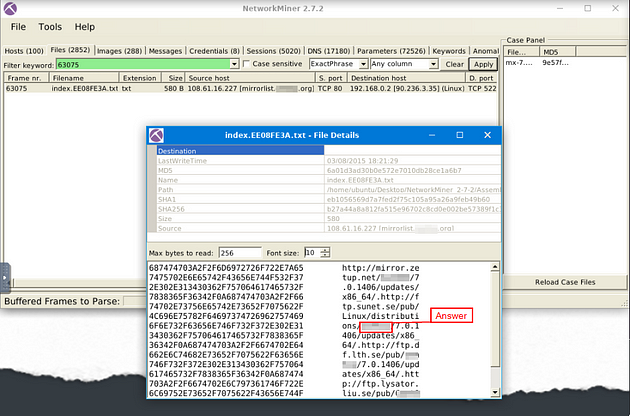Select the MD5 property row in File Details
This screenshot has height=416, width=630.
pos(328,170)
